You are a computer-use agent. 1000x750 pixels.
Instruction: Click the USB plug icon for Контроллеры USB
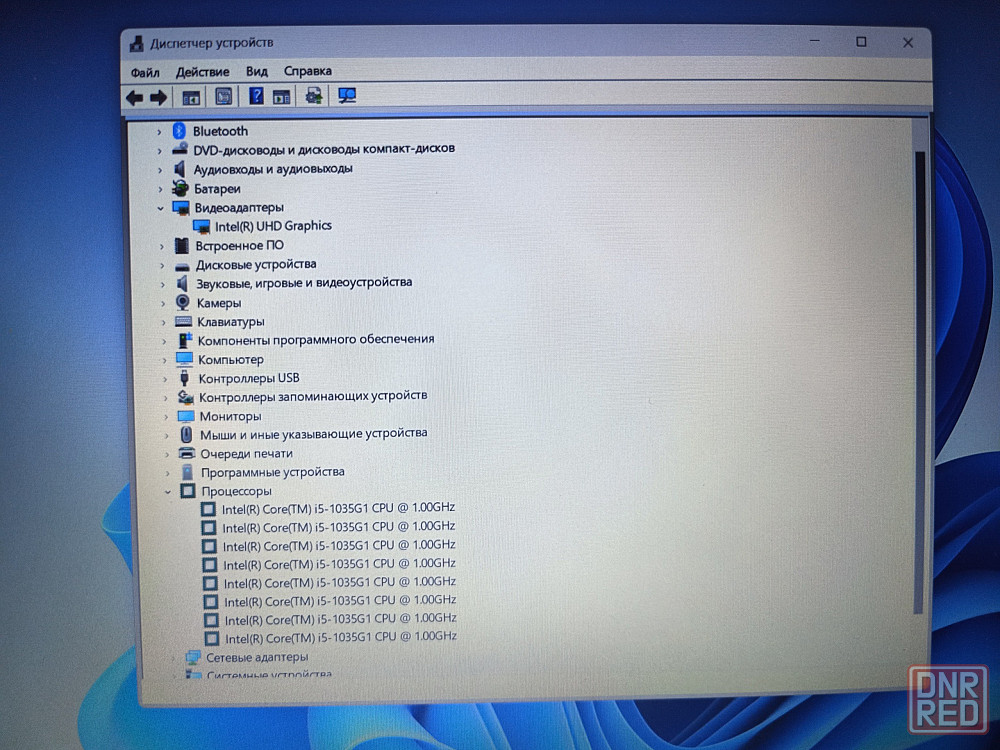(184, 378)
